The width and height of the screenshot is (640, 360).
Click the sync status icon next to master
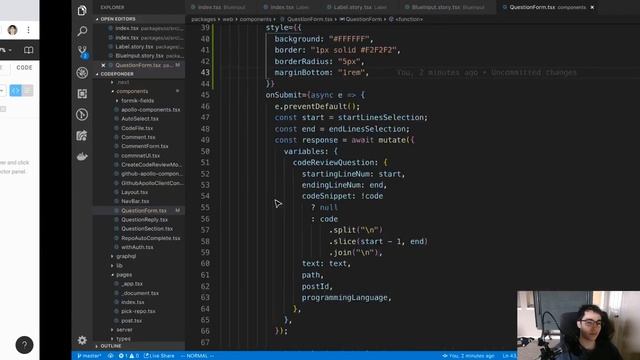111,356
